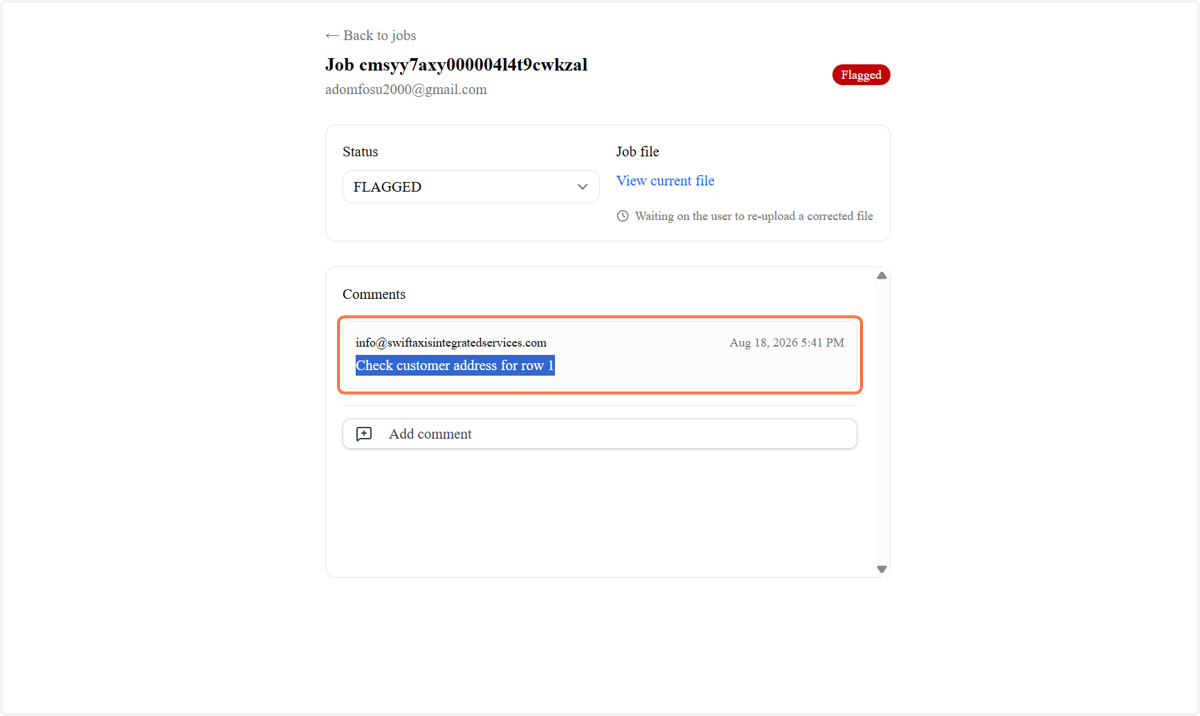
Task: Click the clock icon beside the waiting message
Action: tap(623, 216)
